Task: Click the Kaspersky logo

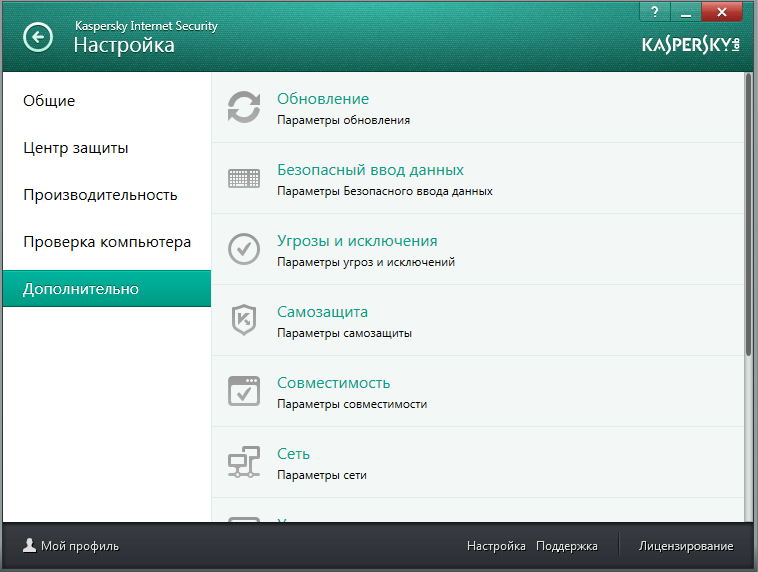Action: [x=691, y=45]
